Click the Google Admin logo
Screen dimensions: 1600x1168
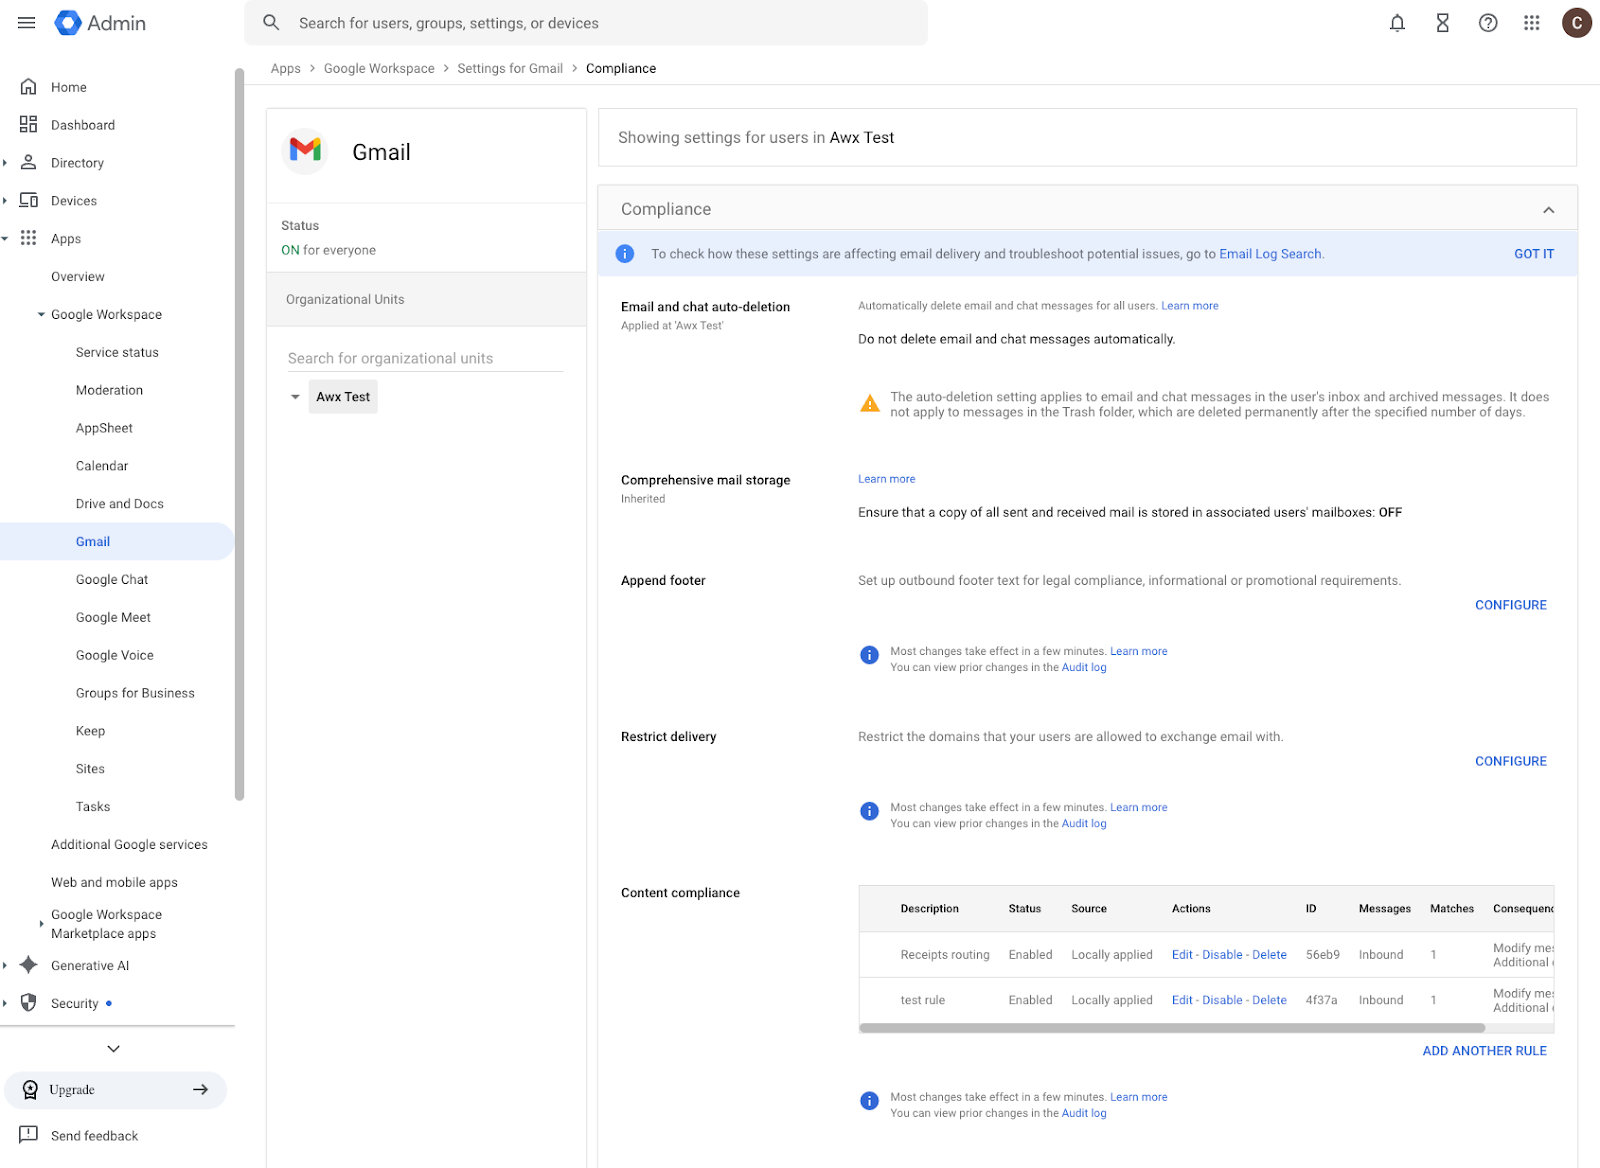click(100, 23)
